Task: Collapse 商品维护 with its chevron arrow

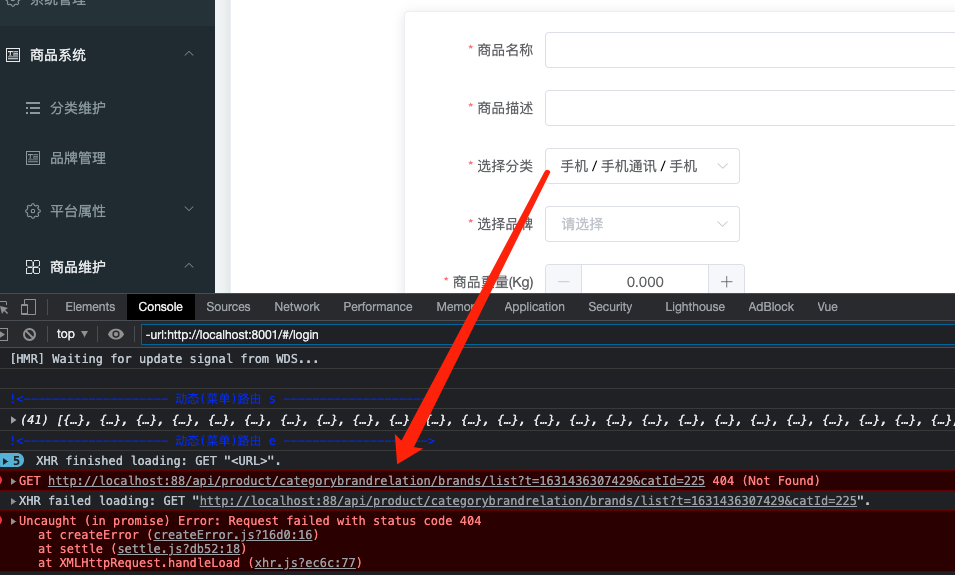Action: pos(189,266)
